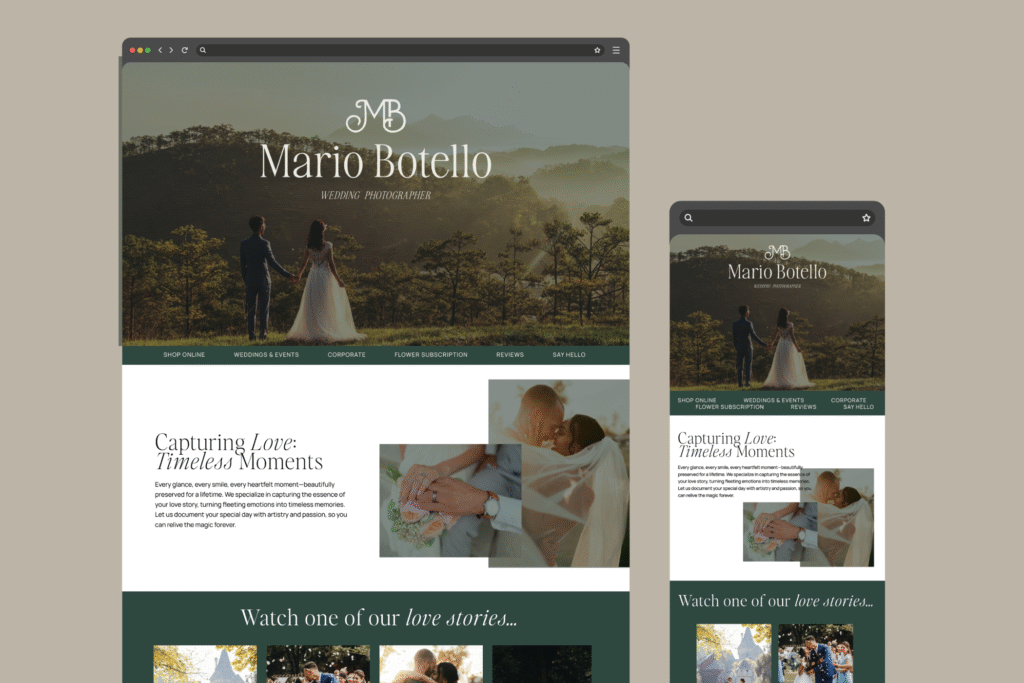Go to Corporate in desktop navigation bar
The height and width of the screenshot is (683, 1024).
346,355
